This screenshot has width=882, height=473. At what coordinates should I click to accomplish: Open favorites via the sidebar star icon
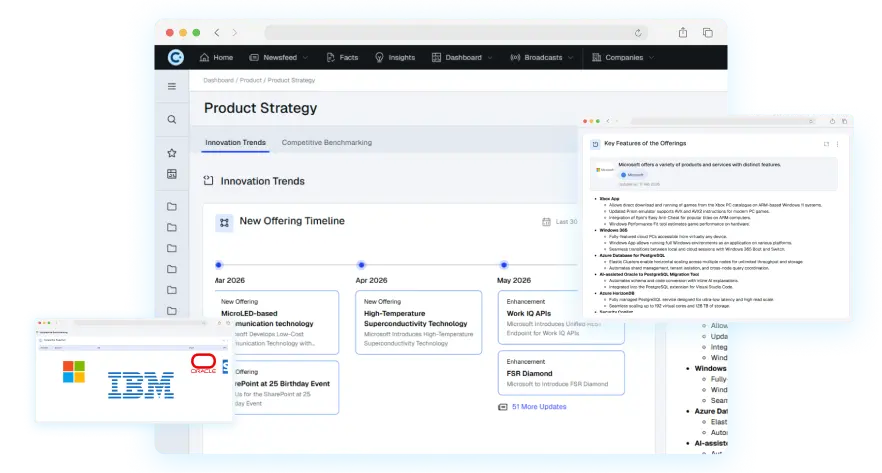pos(172,152)
